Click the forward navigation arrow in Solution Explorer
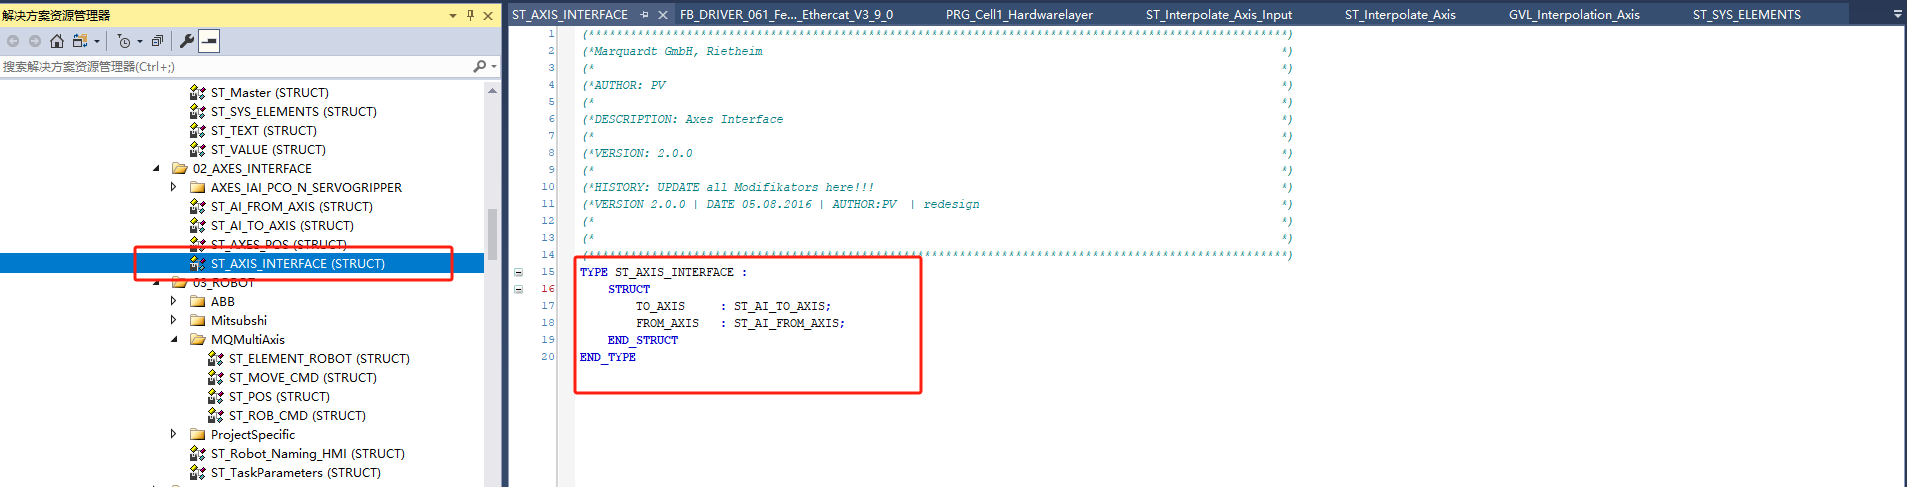The width and height of the screenshot is (1907, 487). (x=35, y=41)
